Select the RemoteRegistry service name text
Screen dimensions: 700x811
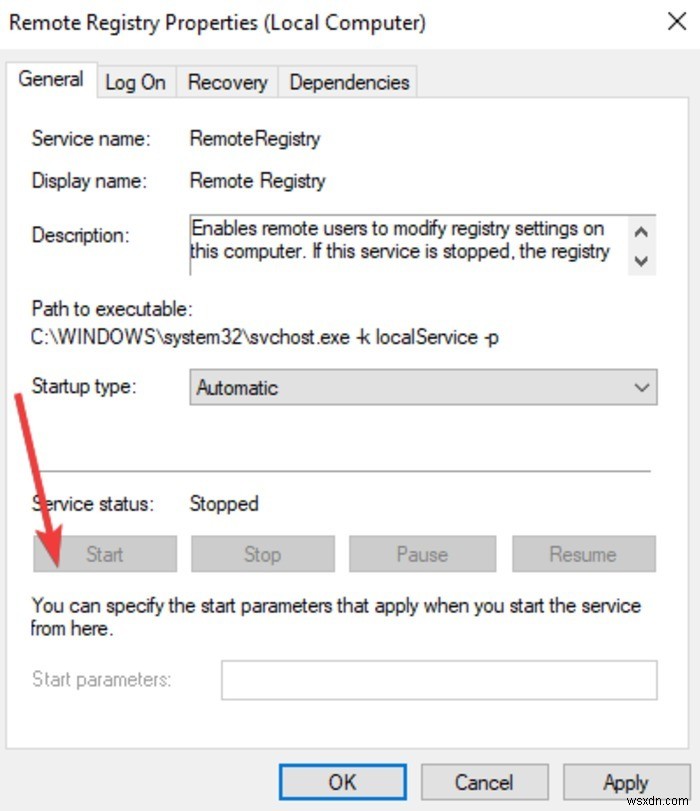(255, 139)
